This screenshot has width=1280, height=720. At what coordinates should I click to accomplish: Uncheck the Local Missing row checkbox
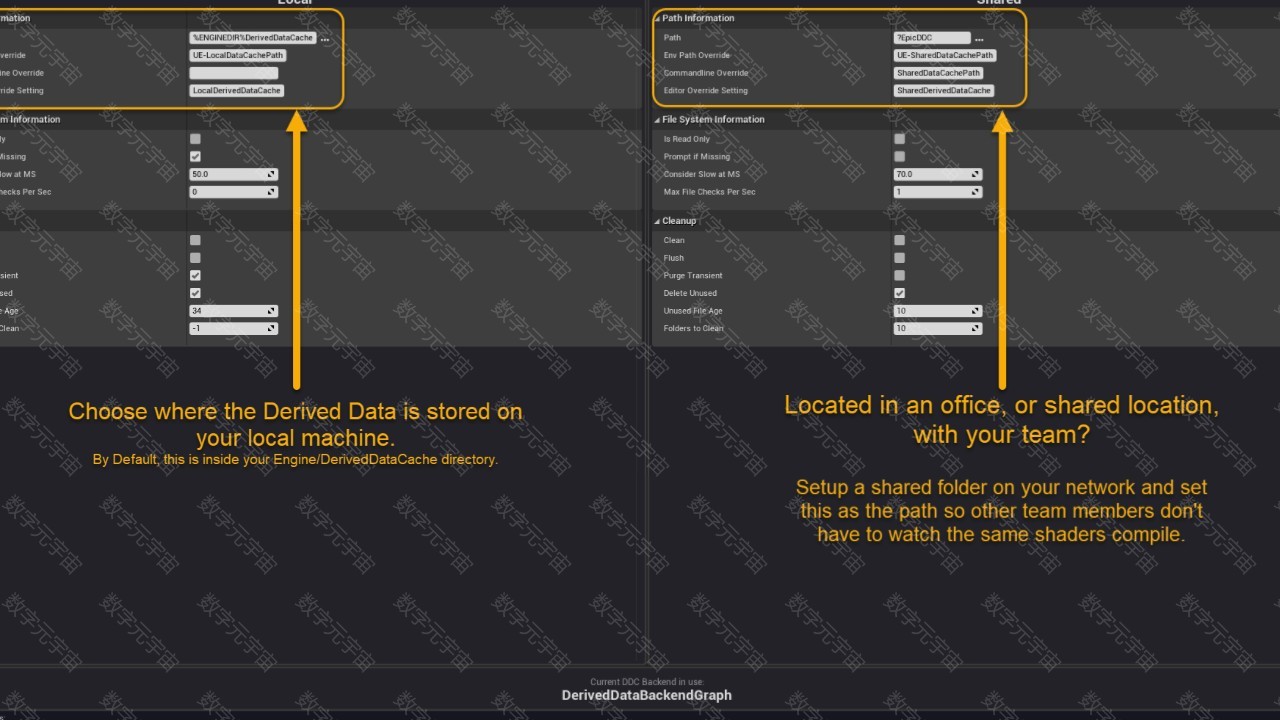195,156
